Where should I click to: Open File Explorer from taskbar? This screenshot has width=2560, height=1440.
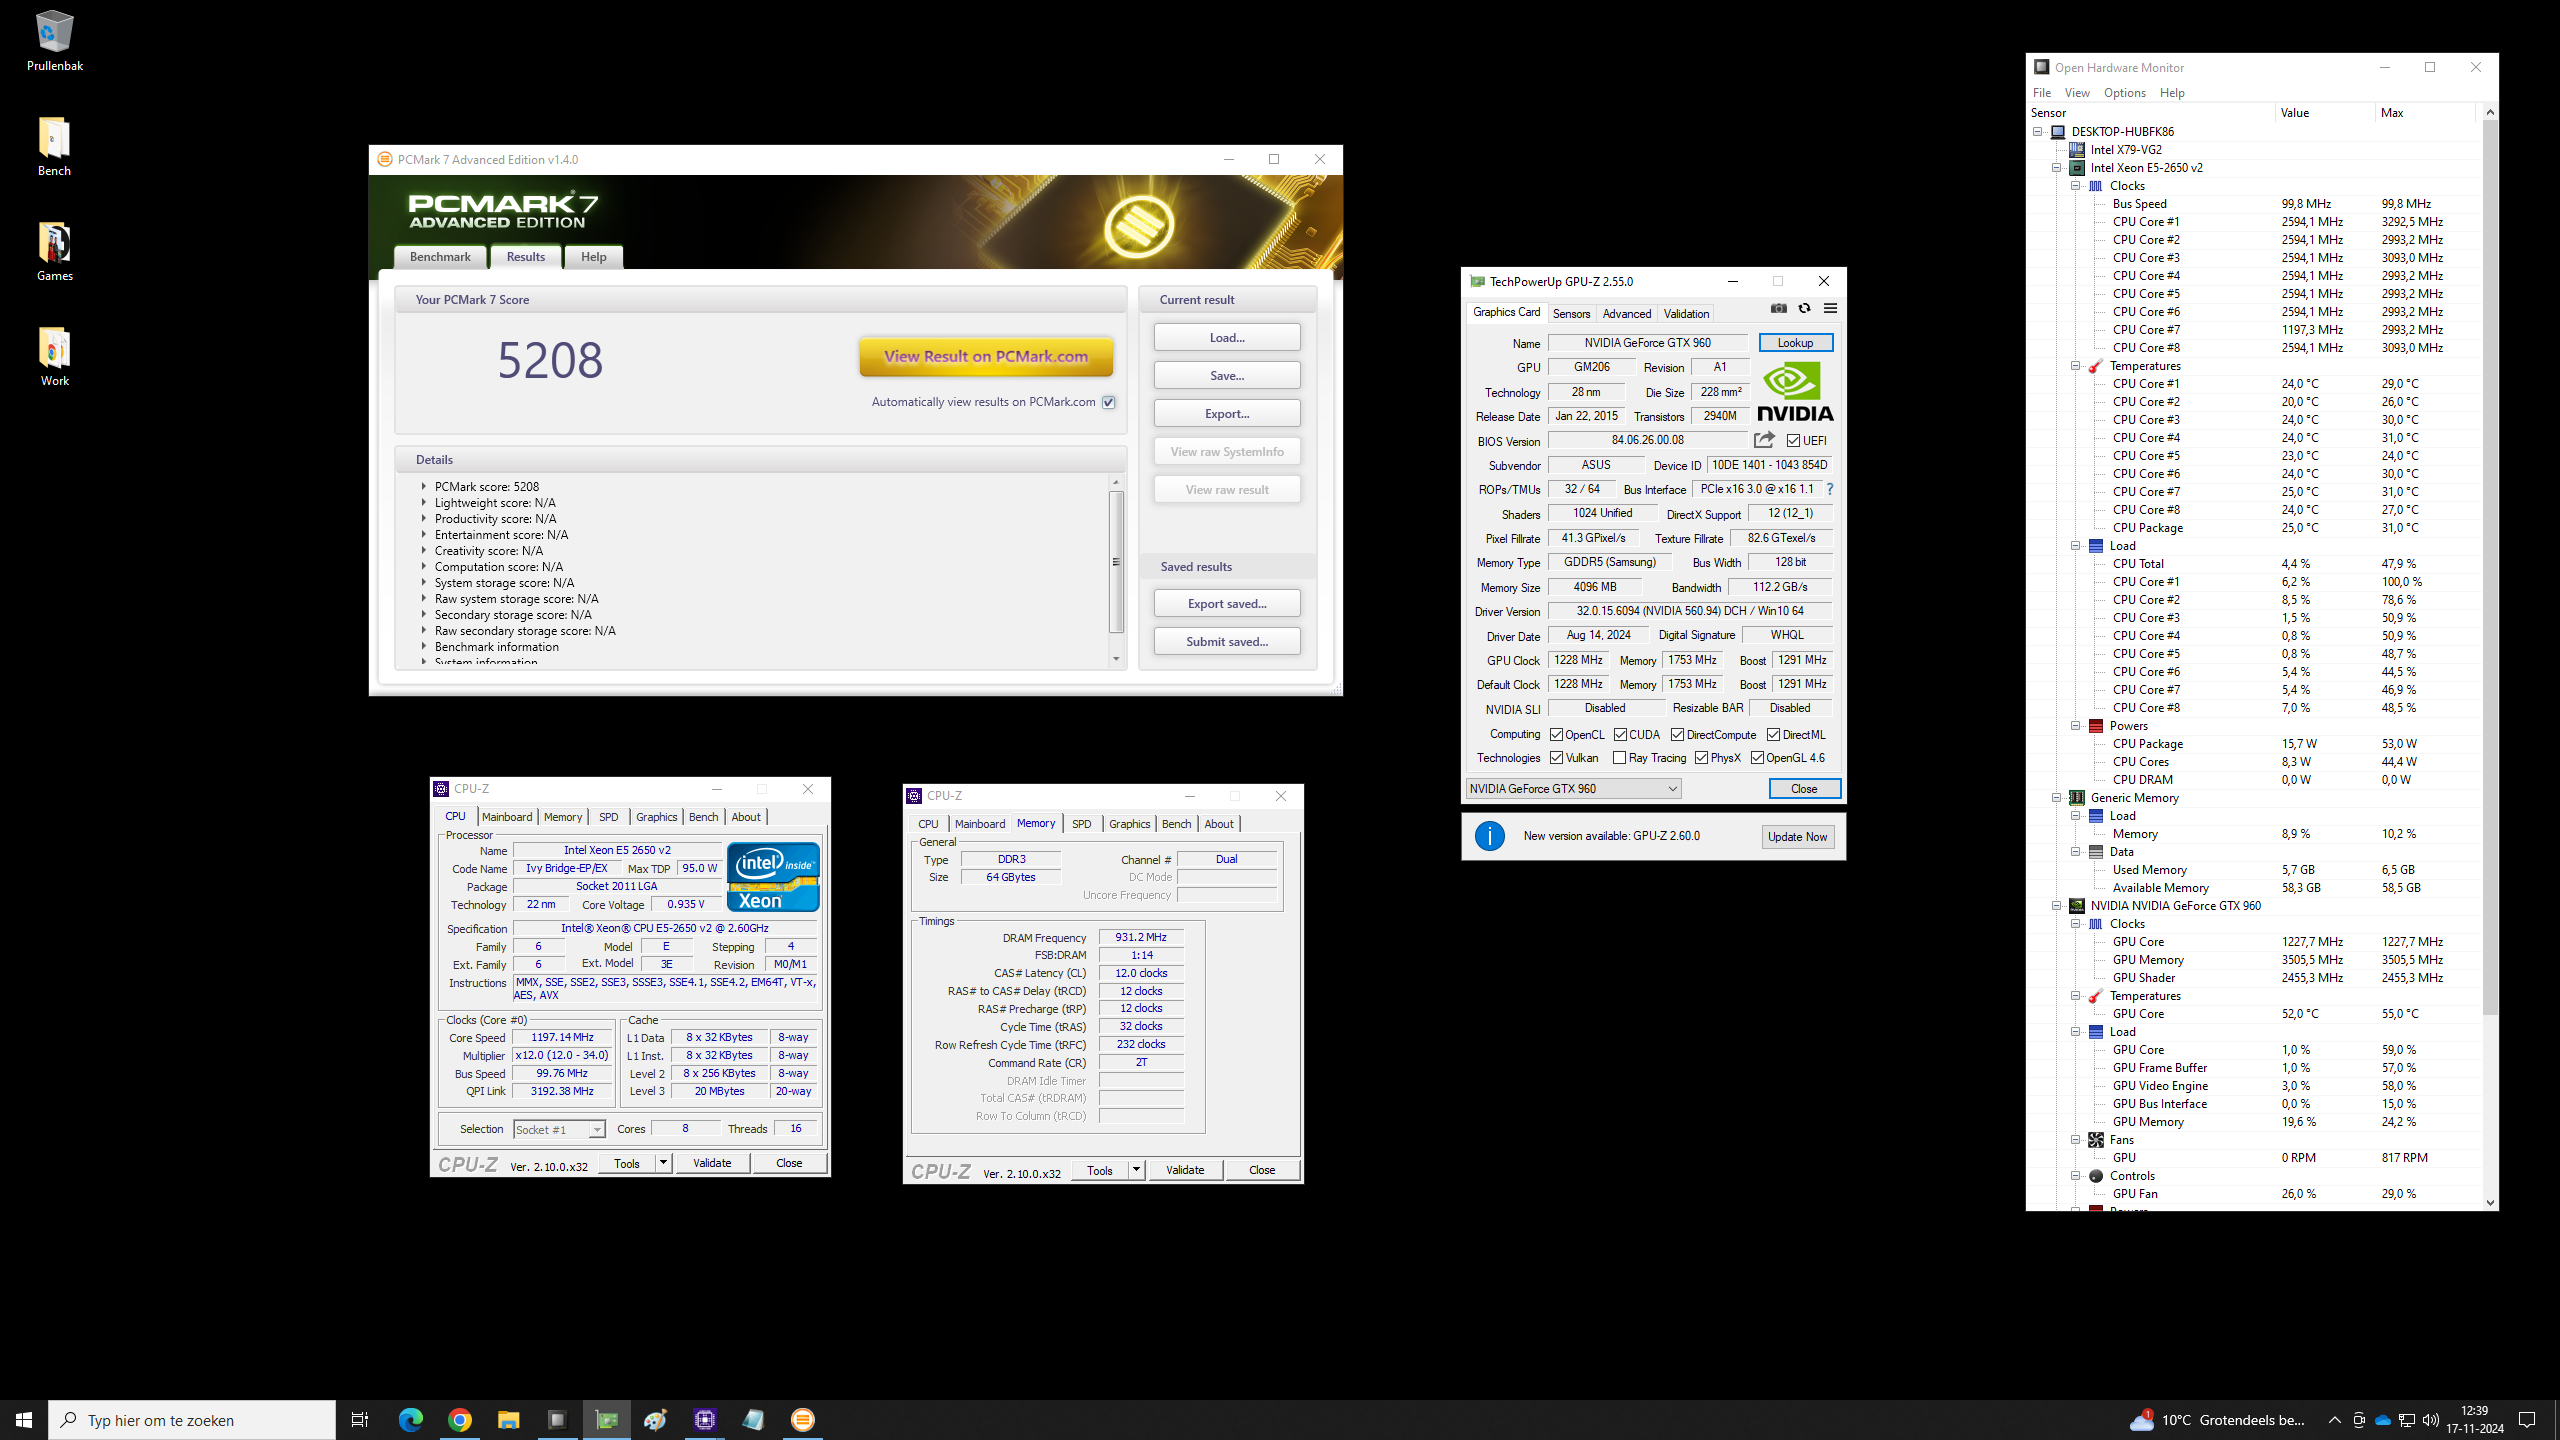[x=508, y=1420]
